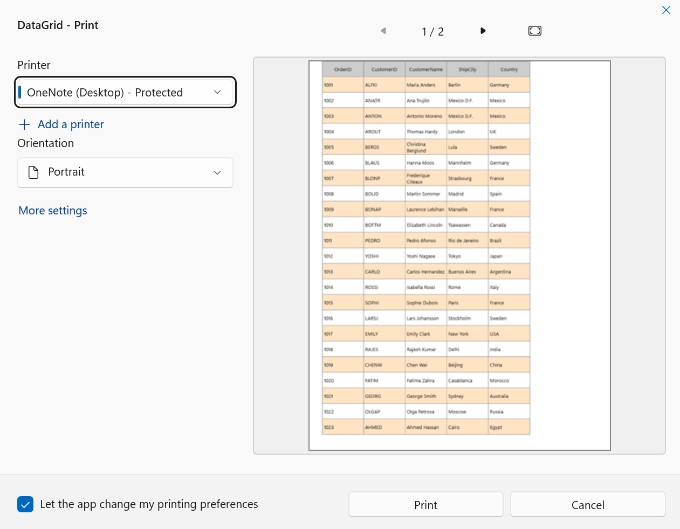Viewport: 680px width, 529px height.
Task: Click the Chen Wei cell in preview
Action: point(426,365)
